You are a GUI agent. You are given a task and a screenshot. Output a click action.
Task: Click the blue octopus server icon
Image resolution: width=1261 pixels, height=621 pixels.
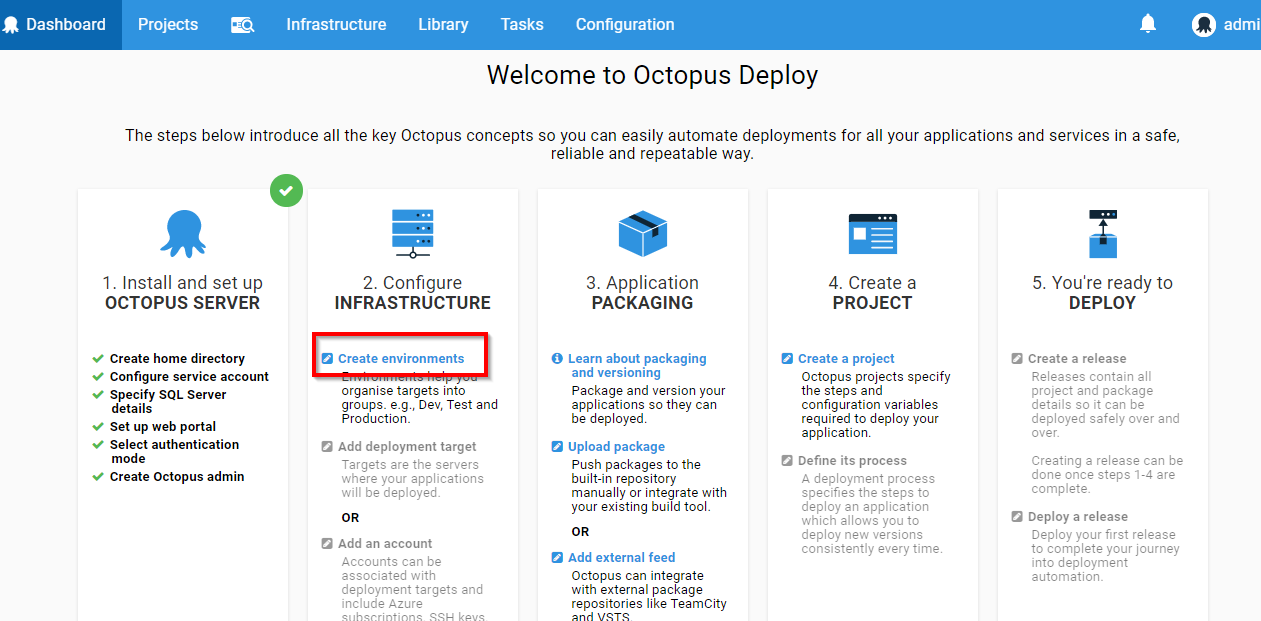pos(182,233)
